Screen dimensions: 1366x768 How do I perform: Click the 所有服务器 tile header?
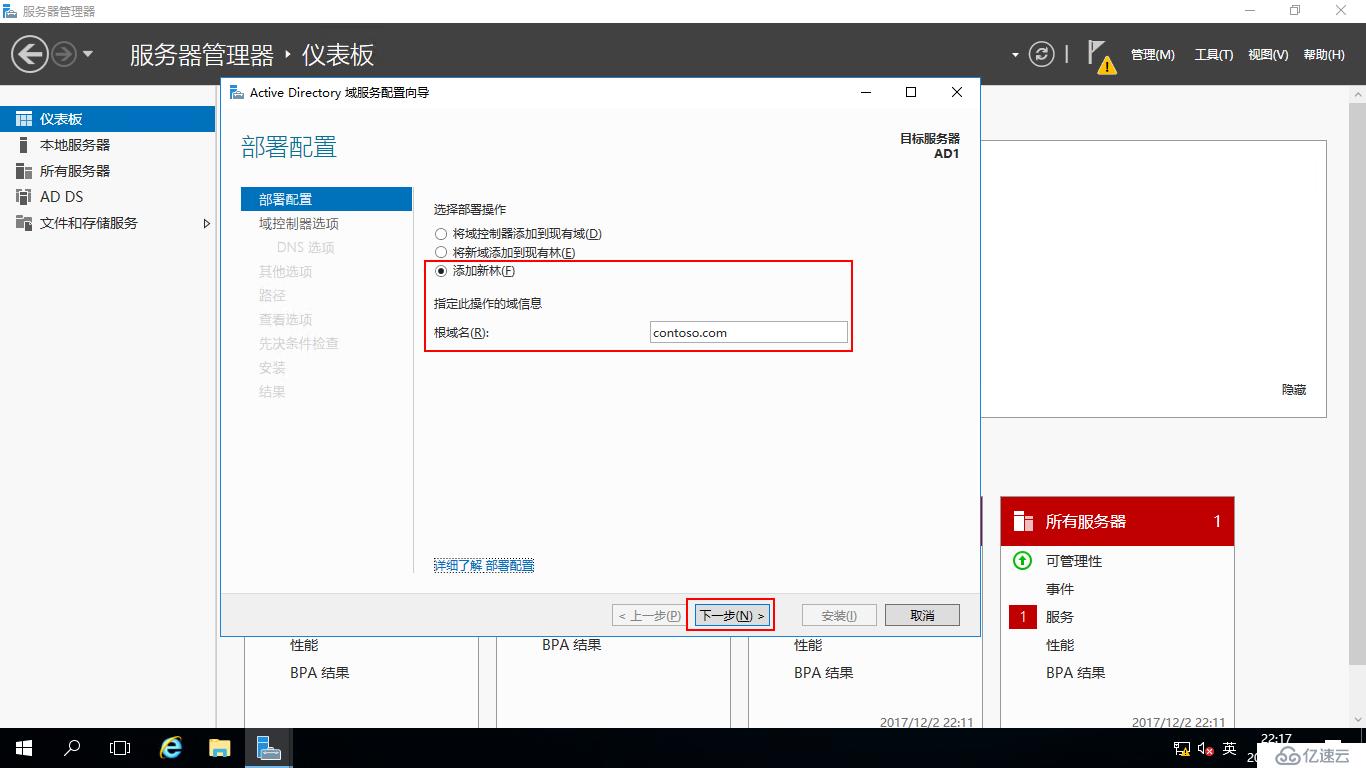click(1117, 521)
